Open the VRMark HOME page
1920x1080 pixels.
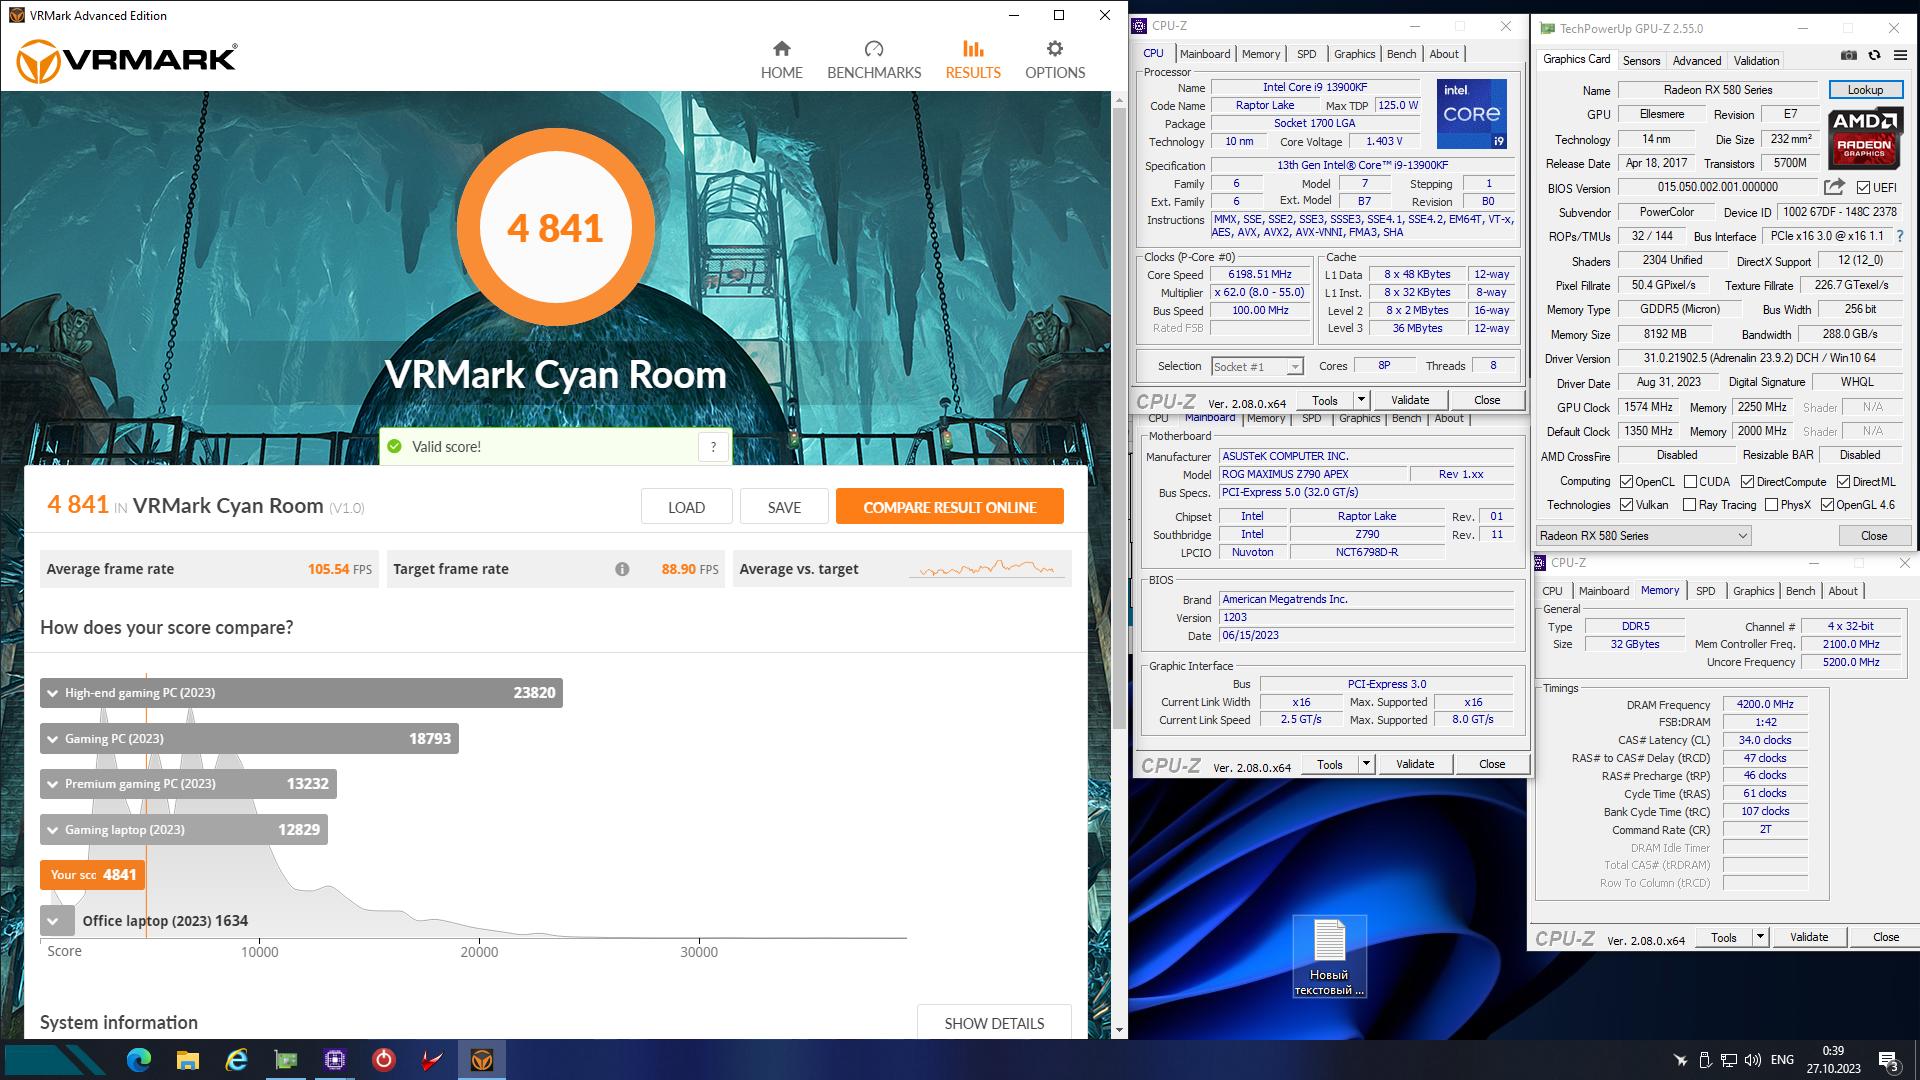[x=781, y=60]
